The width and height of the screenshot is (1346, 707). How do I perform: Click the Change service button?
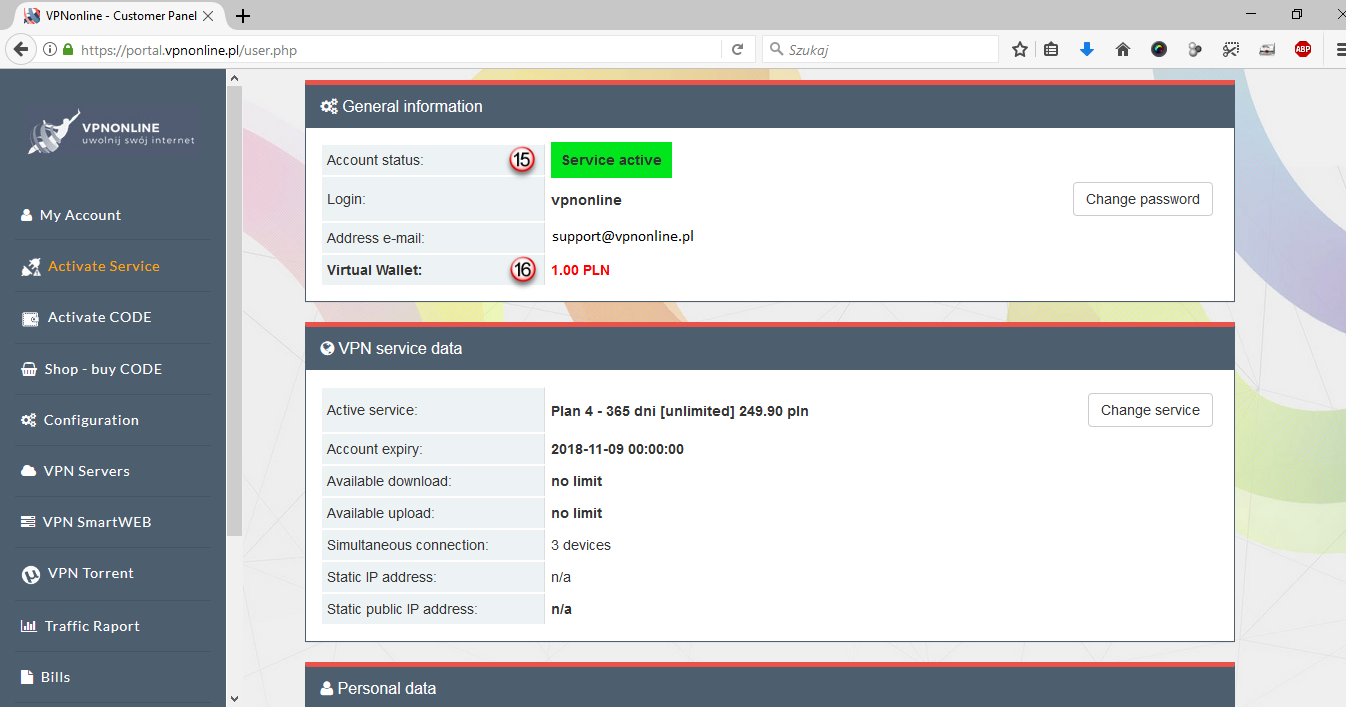(x=1150, y=410)
